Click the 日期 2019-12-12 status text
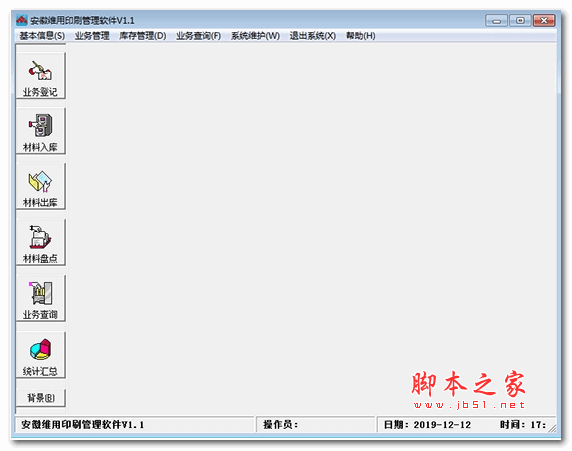This screenshot has width=572, height=451. pos(427,425)
